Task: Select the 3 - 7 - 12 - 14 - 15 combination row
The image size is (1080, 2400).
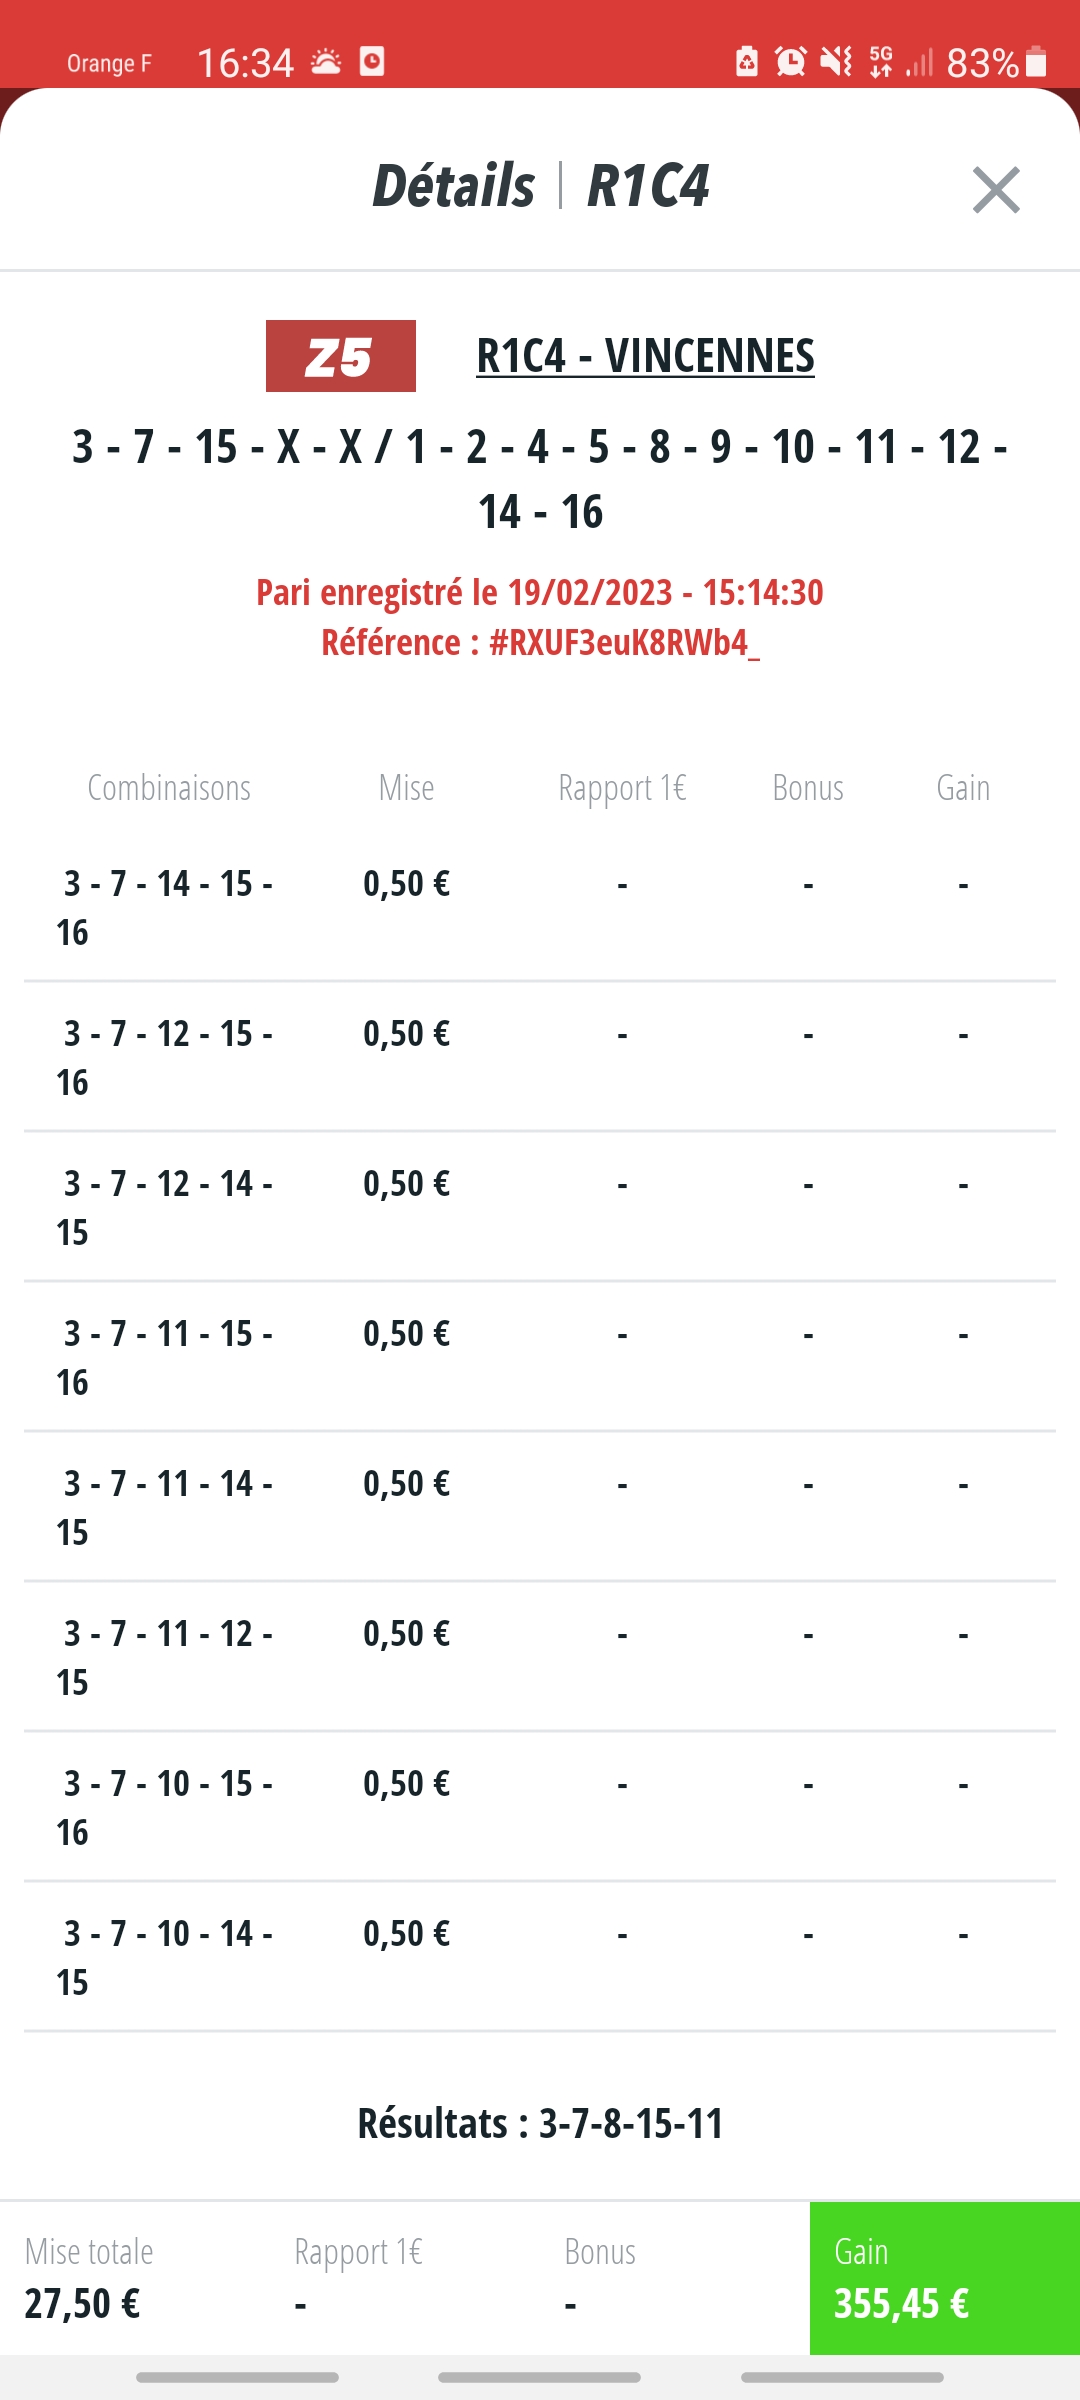Action: (540, 1207)
